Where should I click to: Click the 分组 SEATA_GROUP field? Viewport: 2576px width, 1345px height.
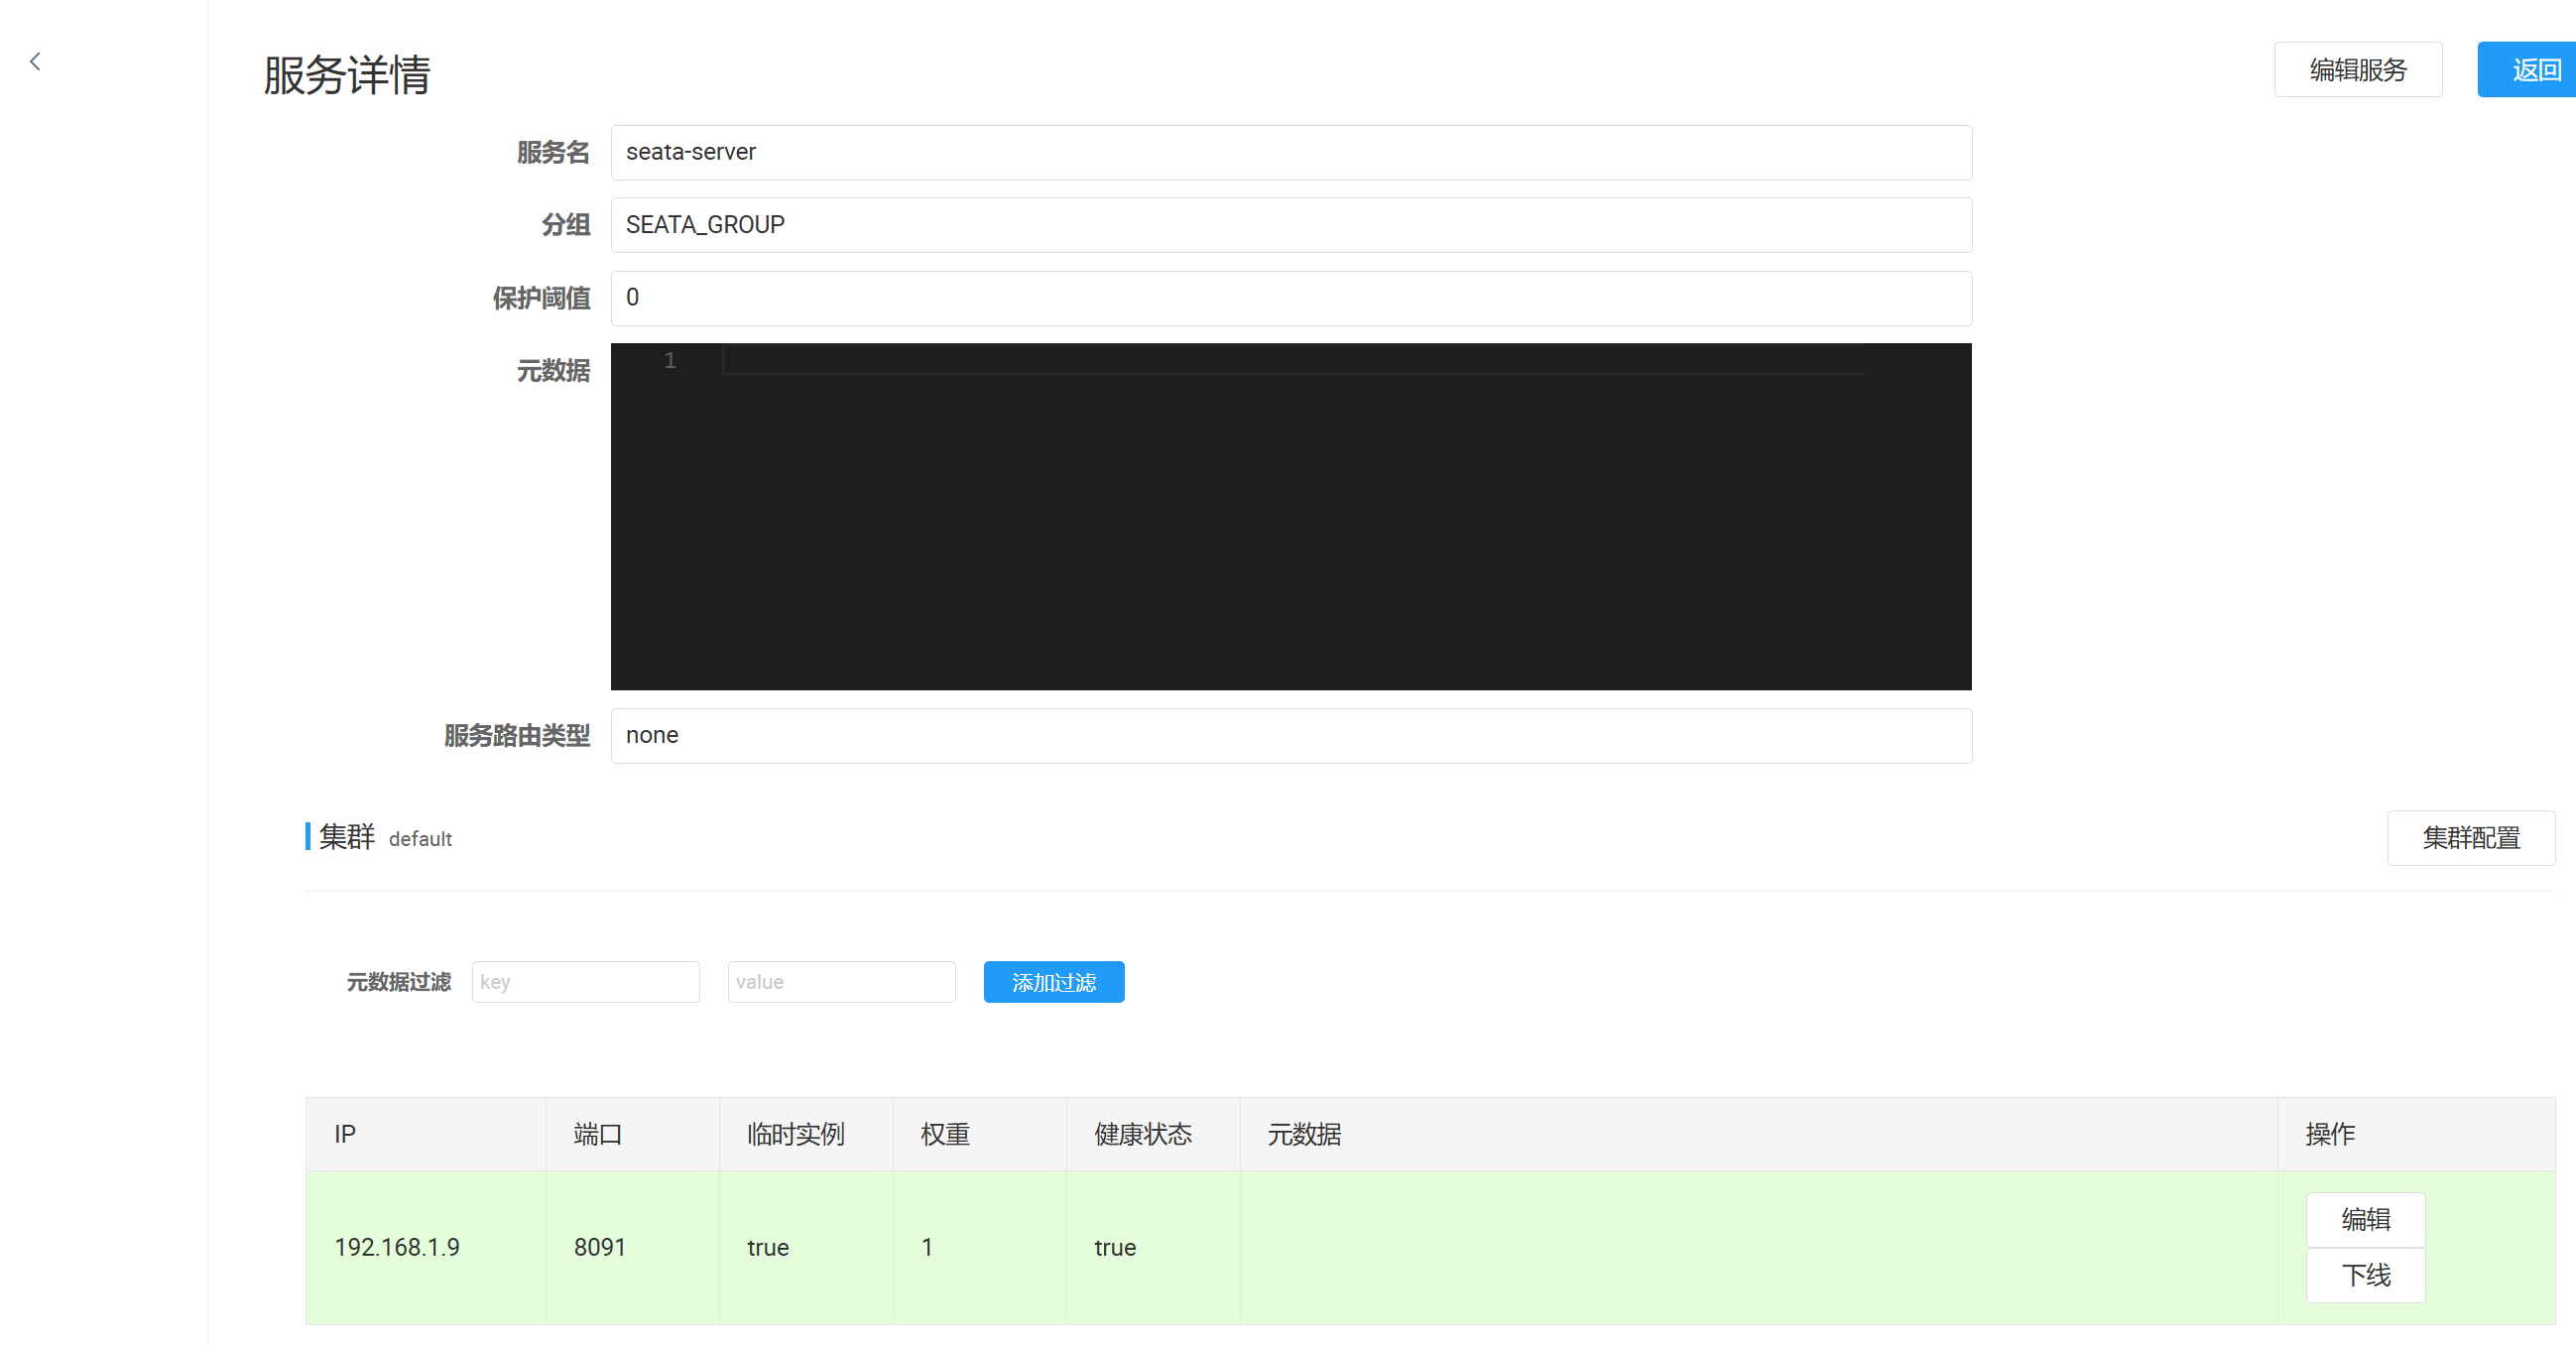point(1290,225)
